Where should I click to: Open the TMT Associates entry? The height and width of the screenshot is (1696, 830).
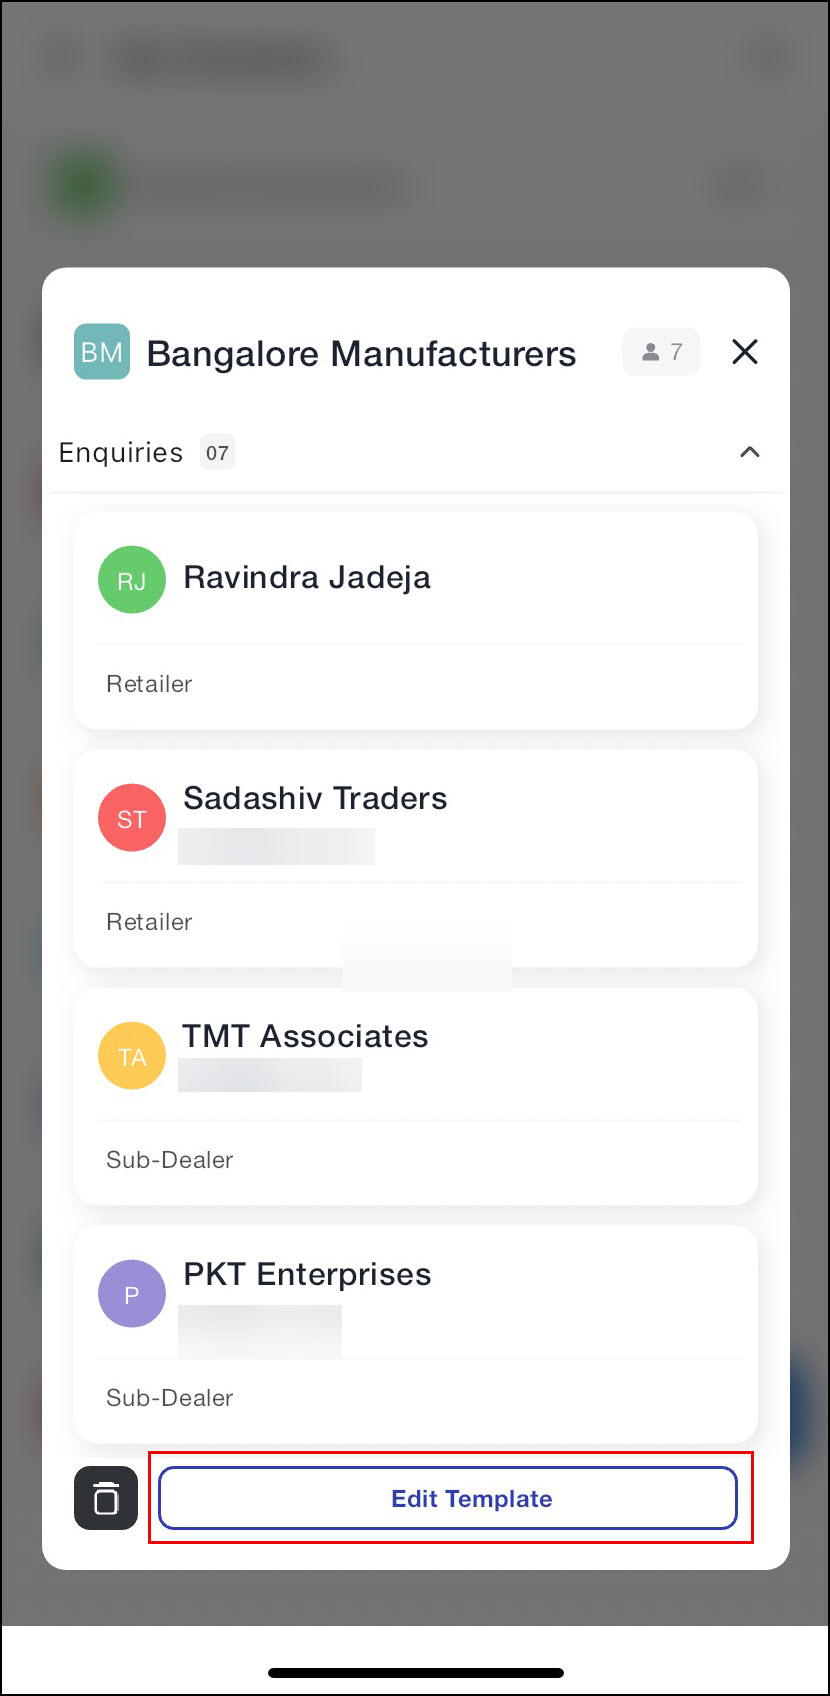coord(416,1097)
